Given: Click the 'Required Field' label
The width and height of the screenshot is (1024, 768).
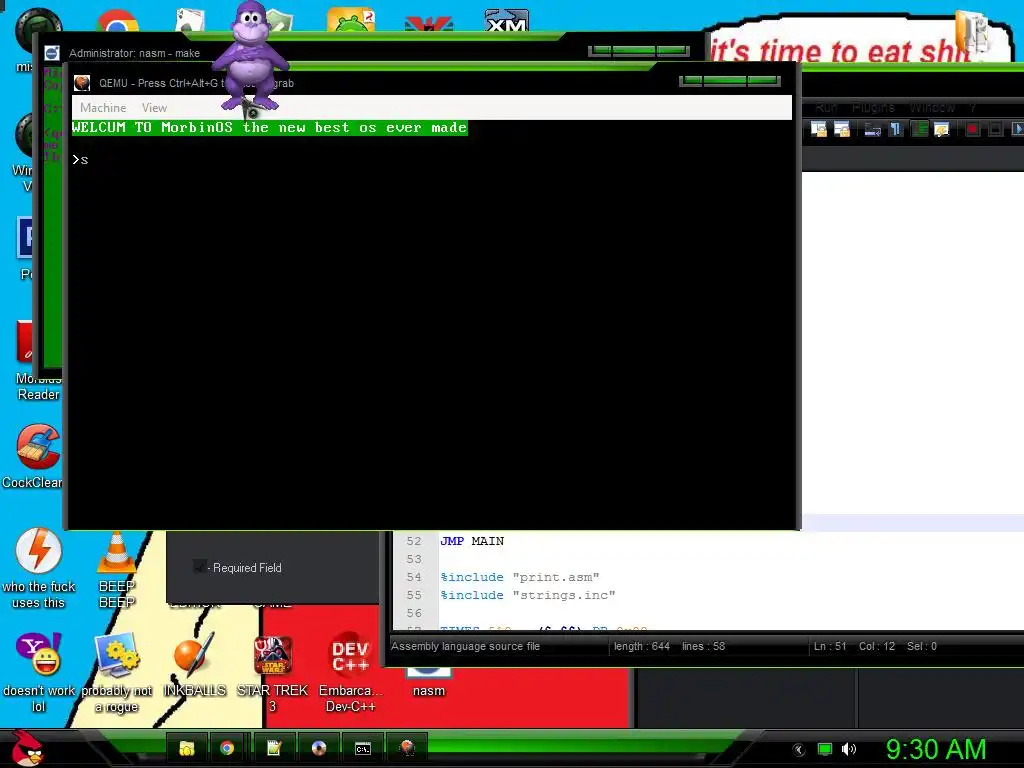Looking at the screenshot, I should [x=247, y=568].
